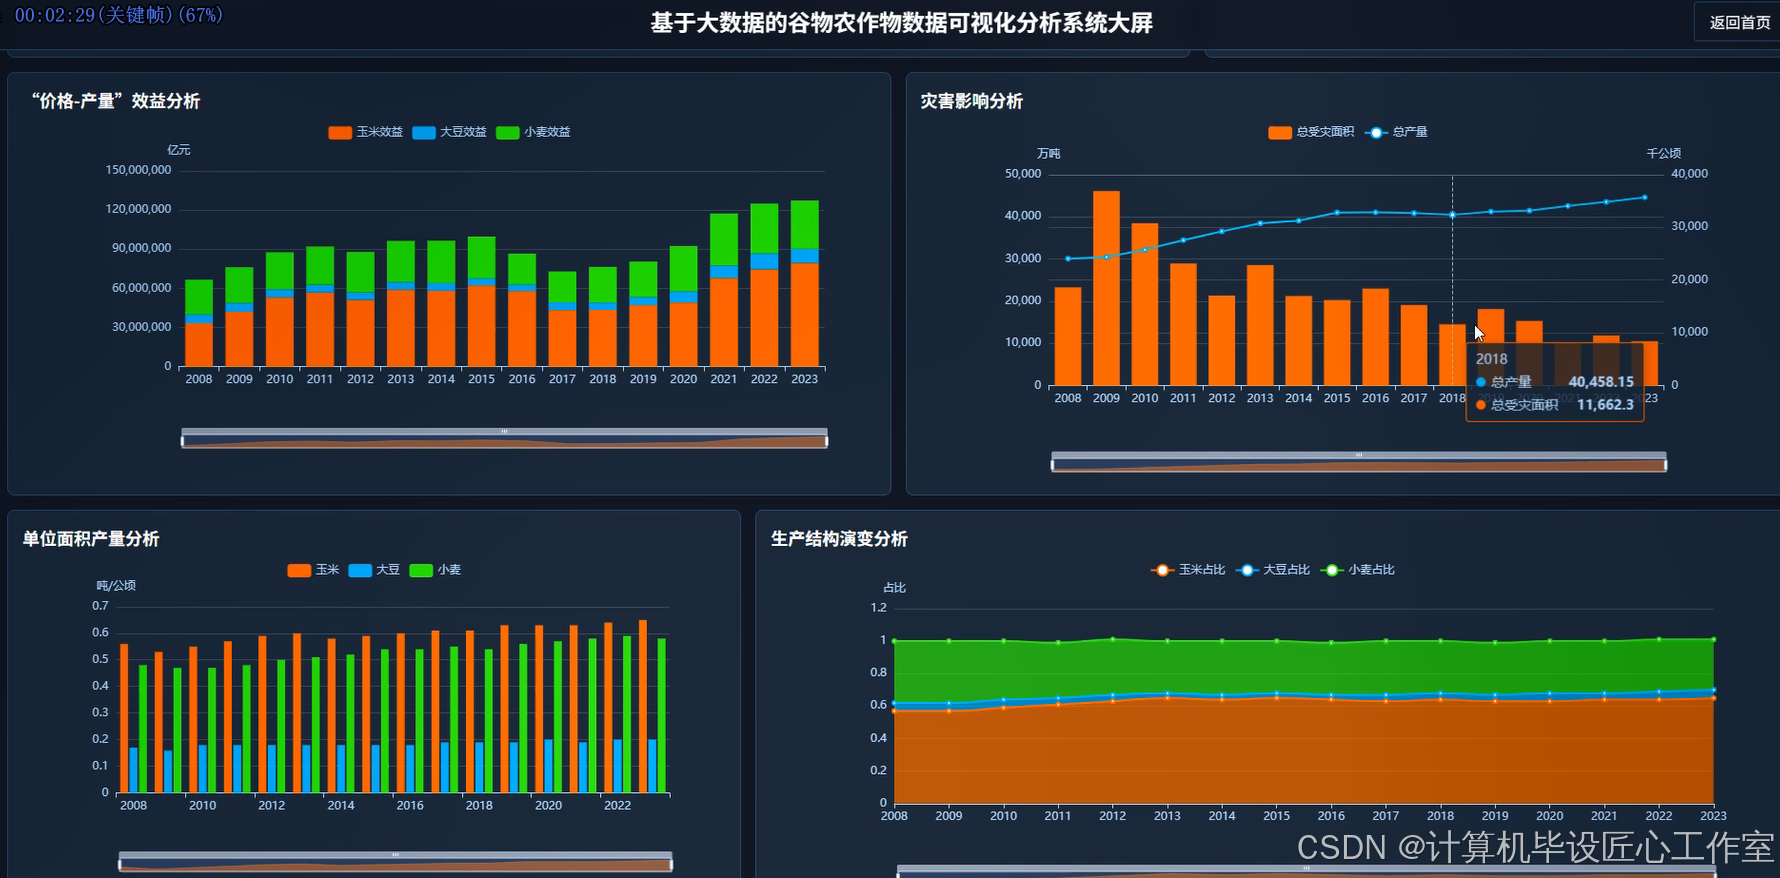Click the 2023 stacked bar in 效益分析
This screenshot has width=1780, height=878.
click(805, 283)
